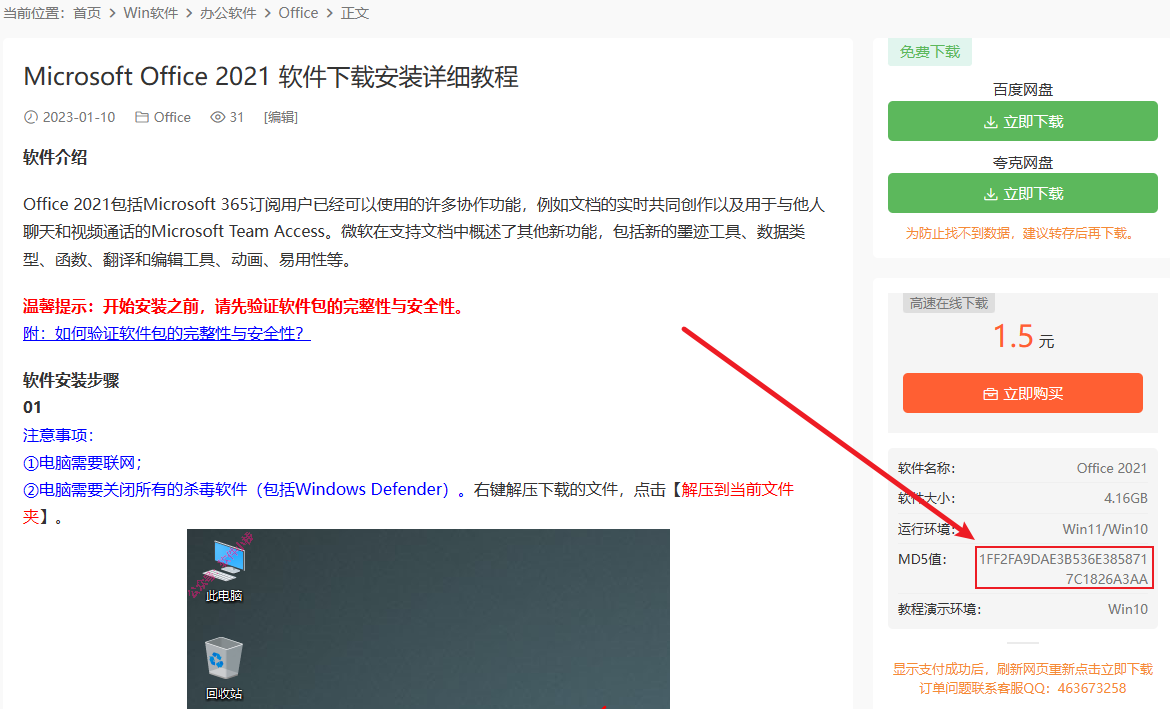
Task: Click the step number 01
Action: 32,407
